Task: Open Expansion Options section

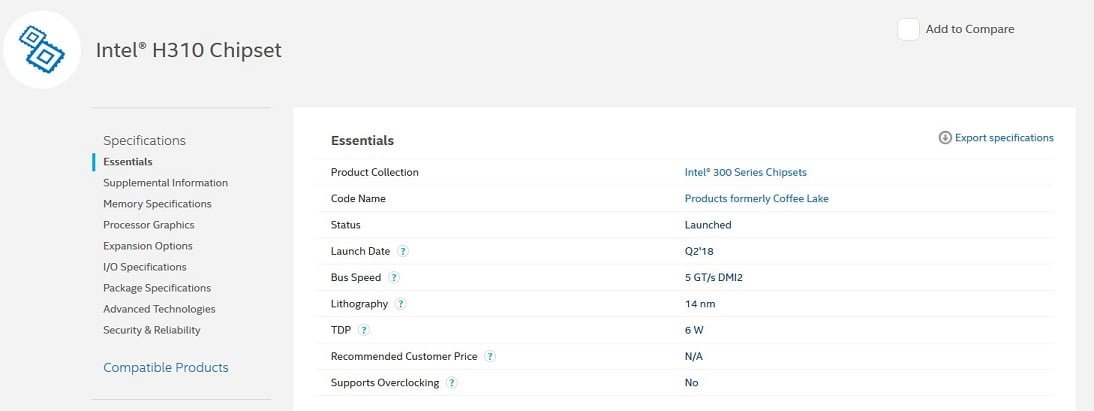Action: click(148, 246)
